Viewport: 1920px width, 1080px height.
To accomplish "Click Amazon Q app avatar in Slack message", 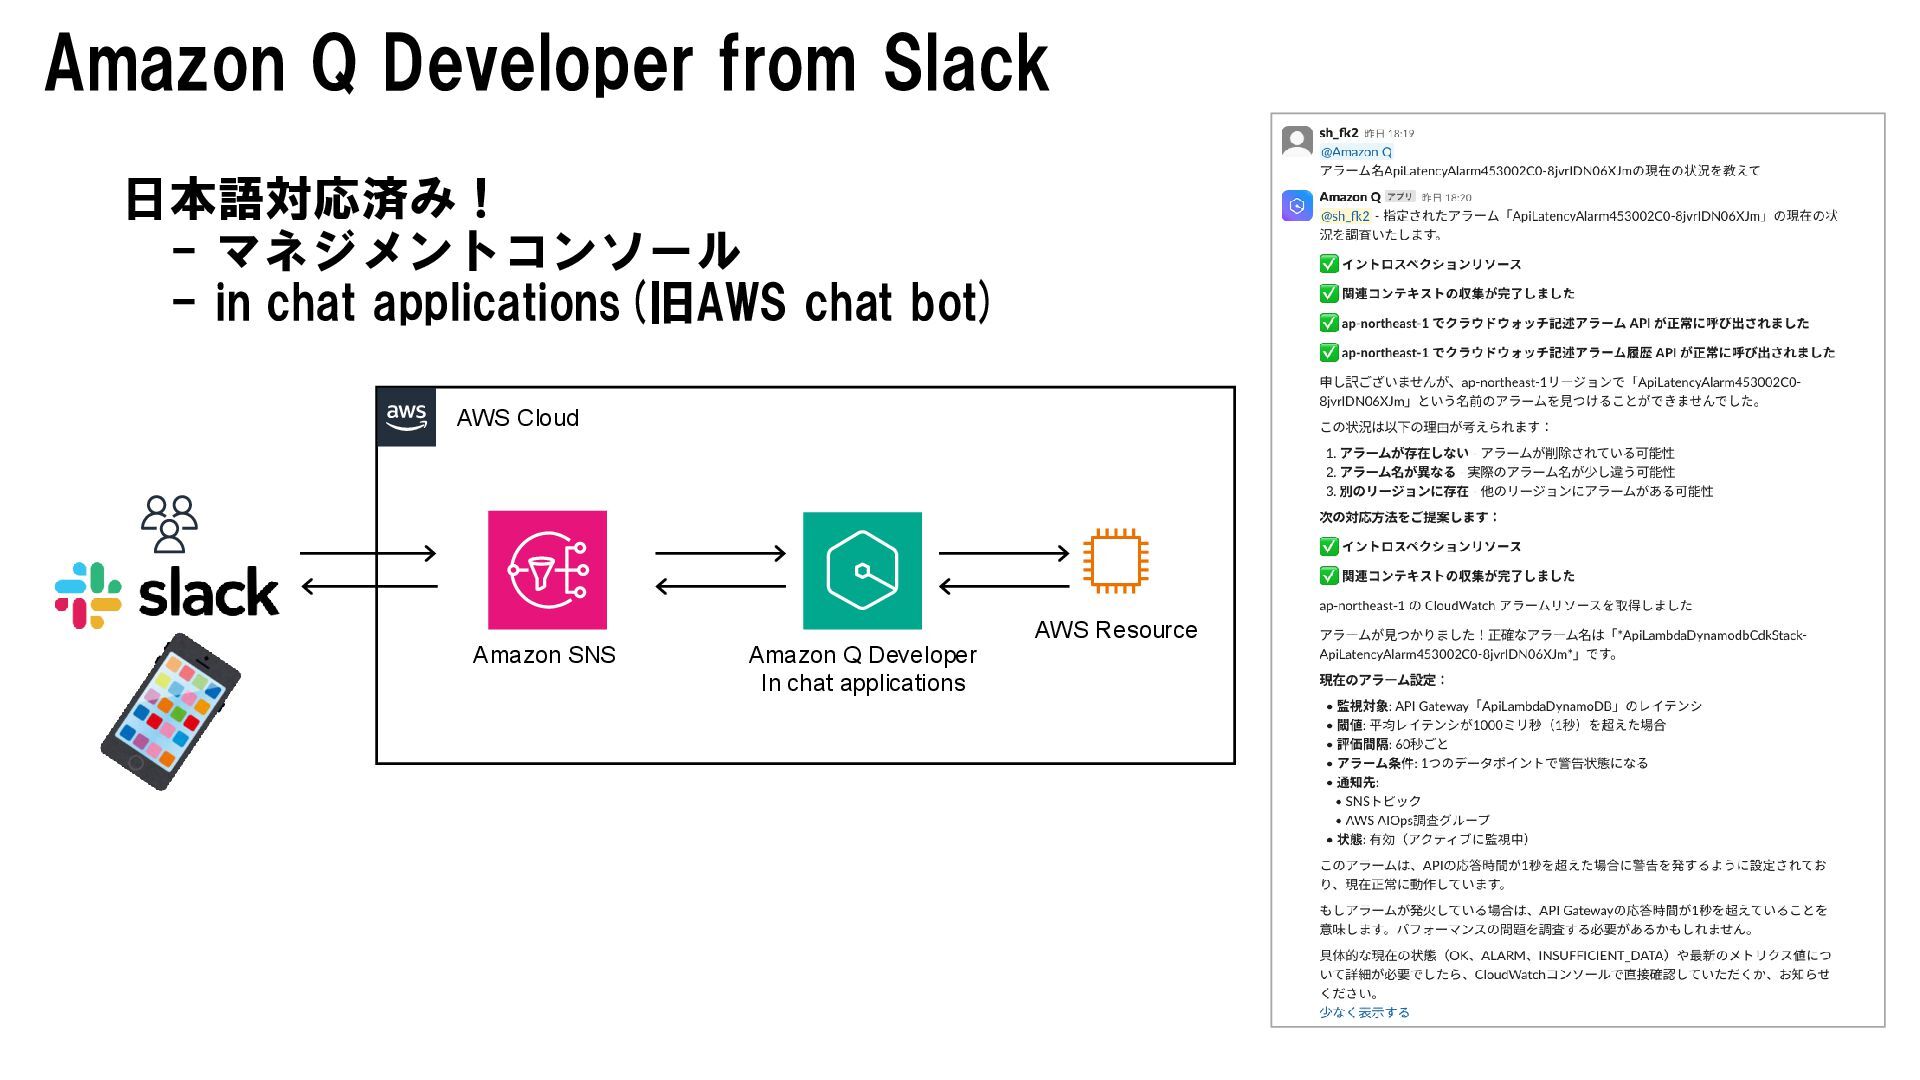I will (1297, 206).
